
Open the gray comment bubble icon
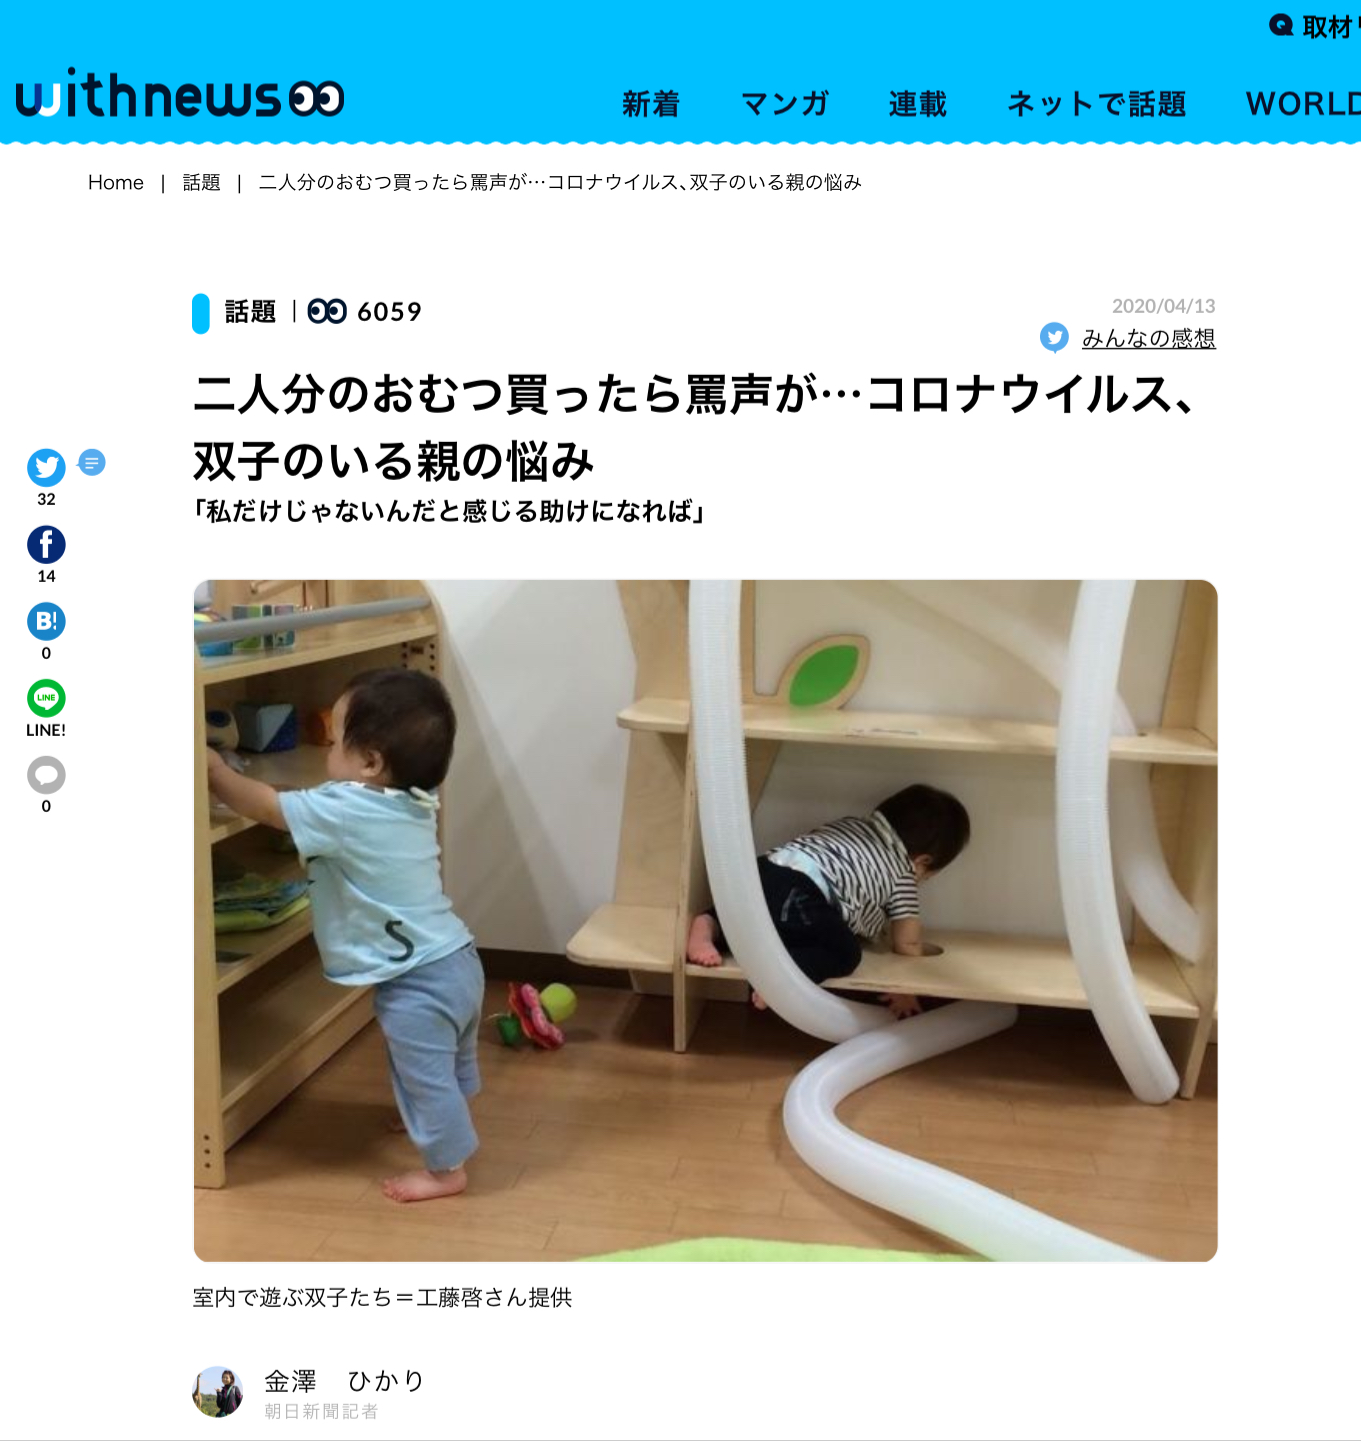click(46, 775)
